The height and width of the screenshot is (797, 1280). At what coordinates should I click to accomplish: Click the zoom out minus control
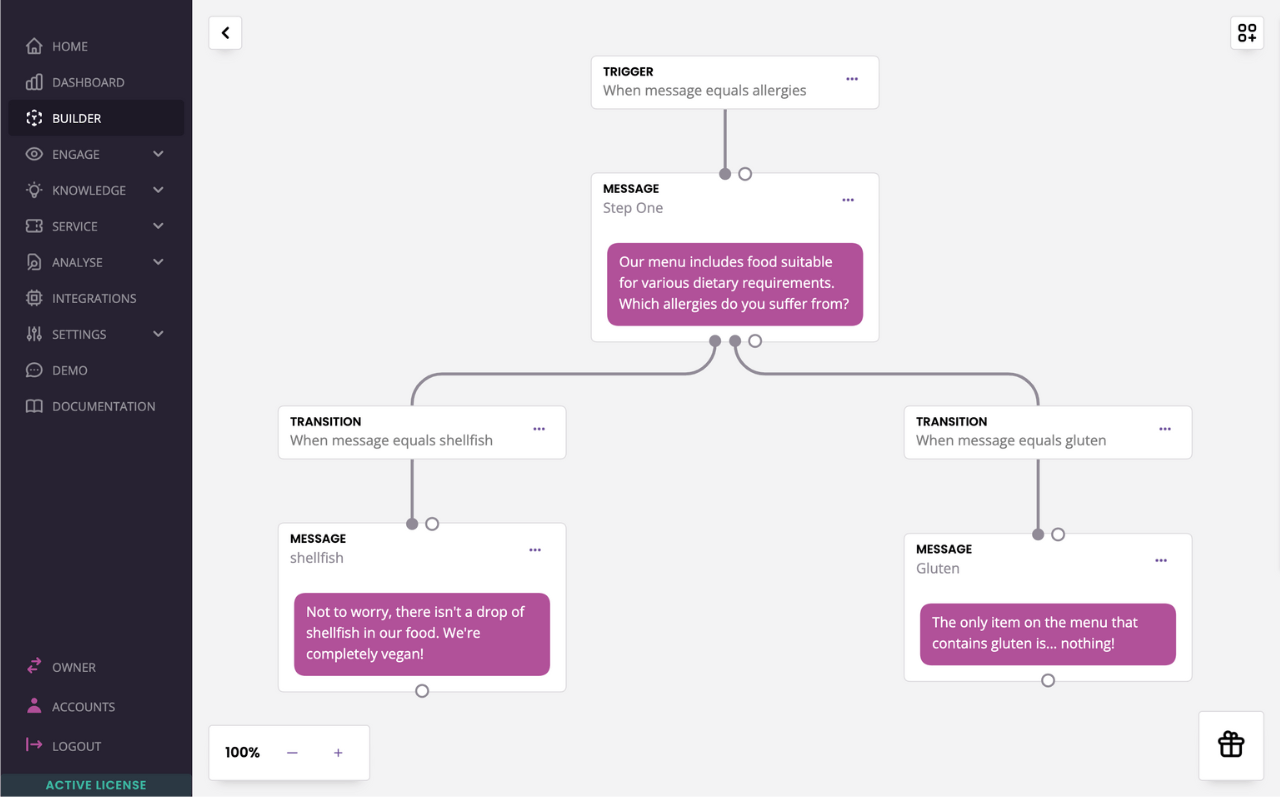click(292, 752)
